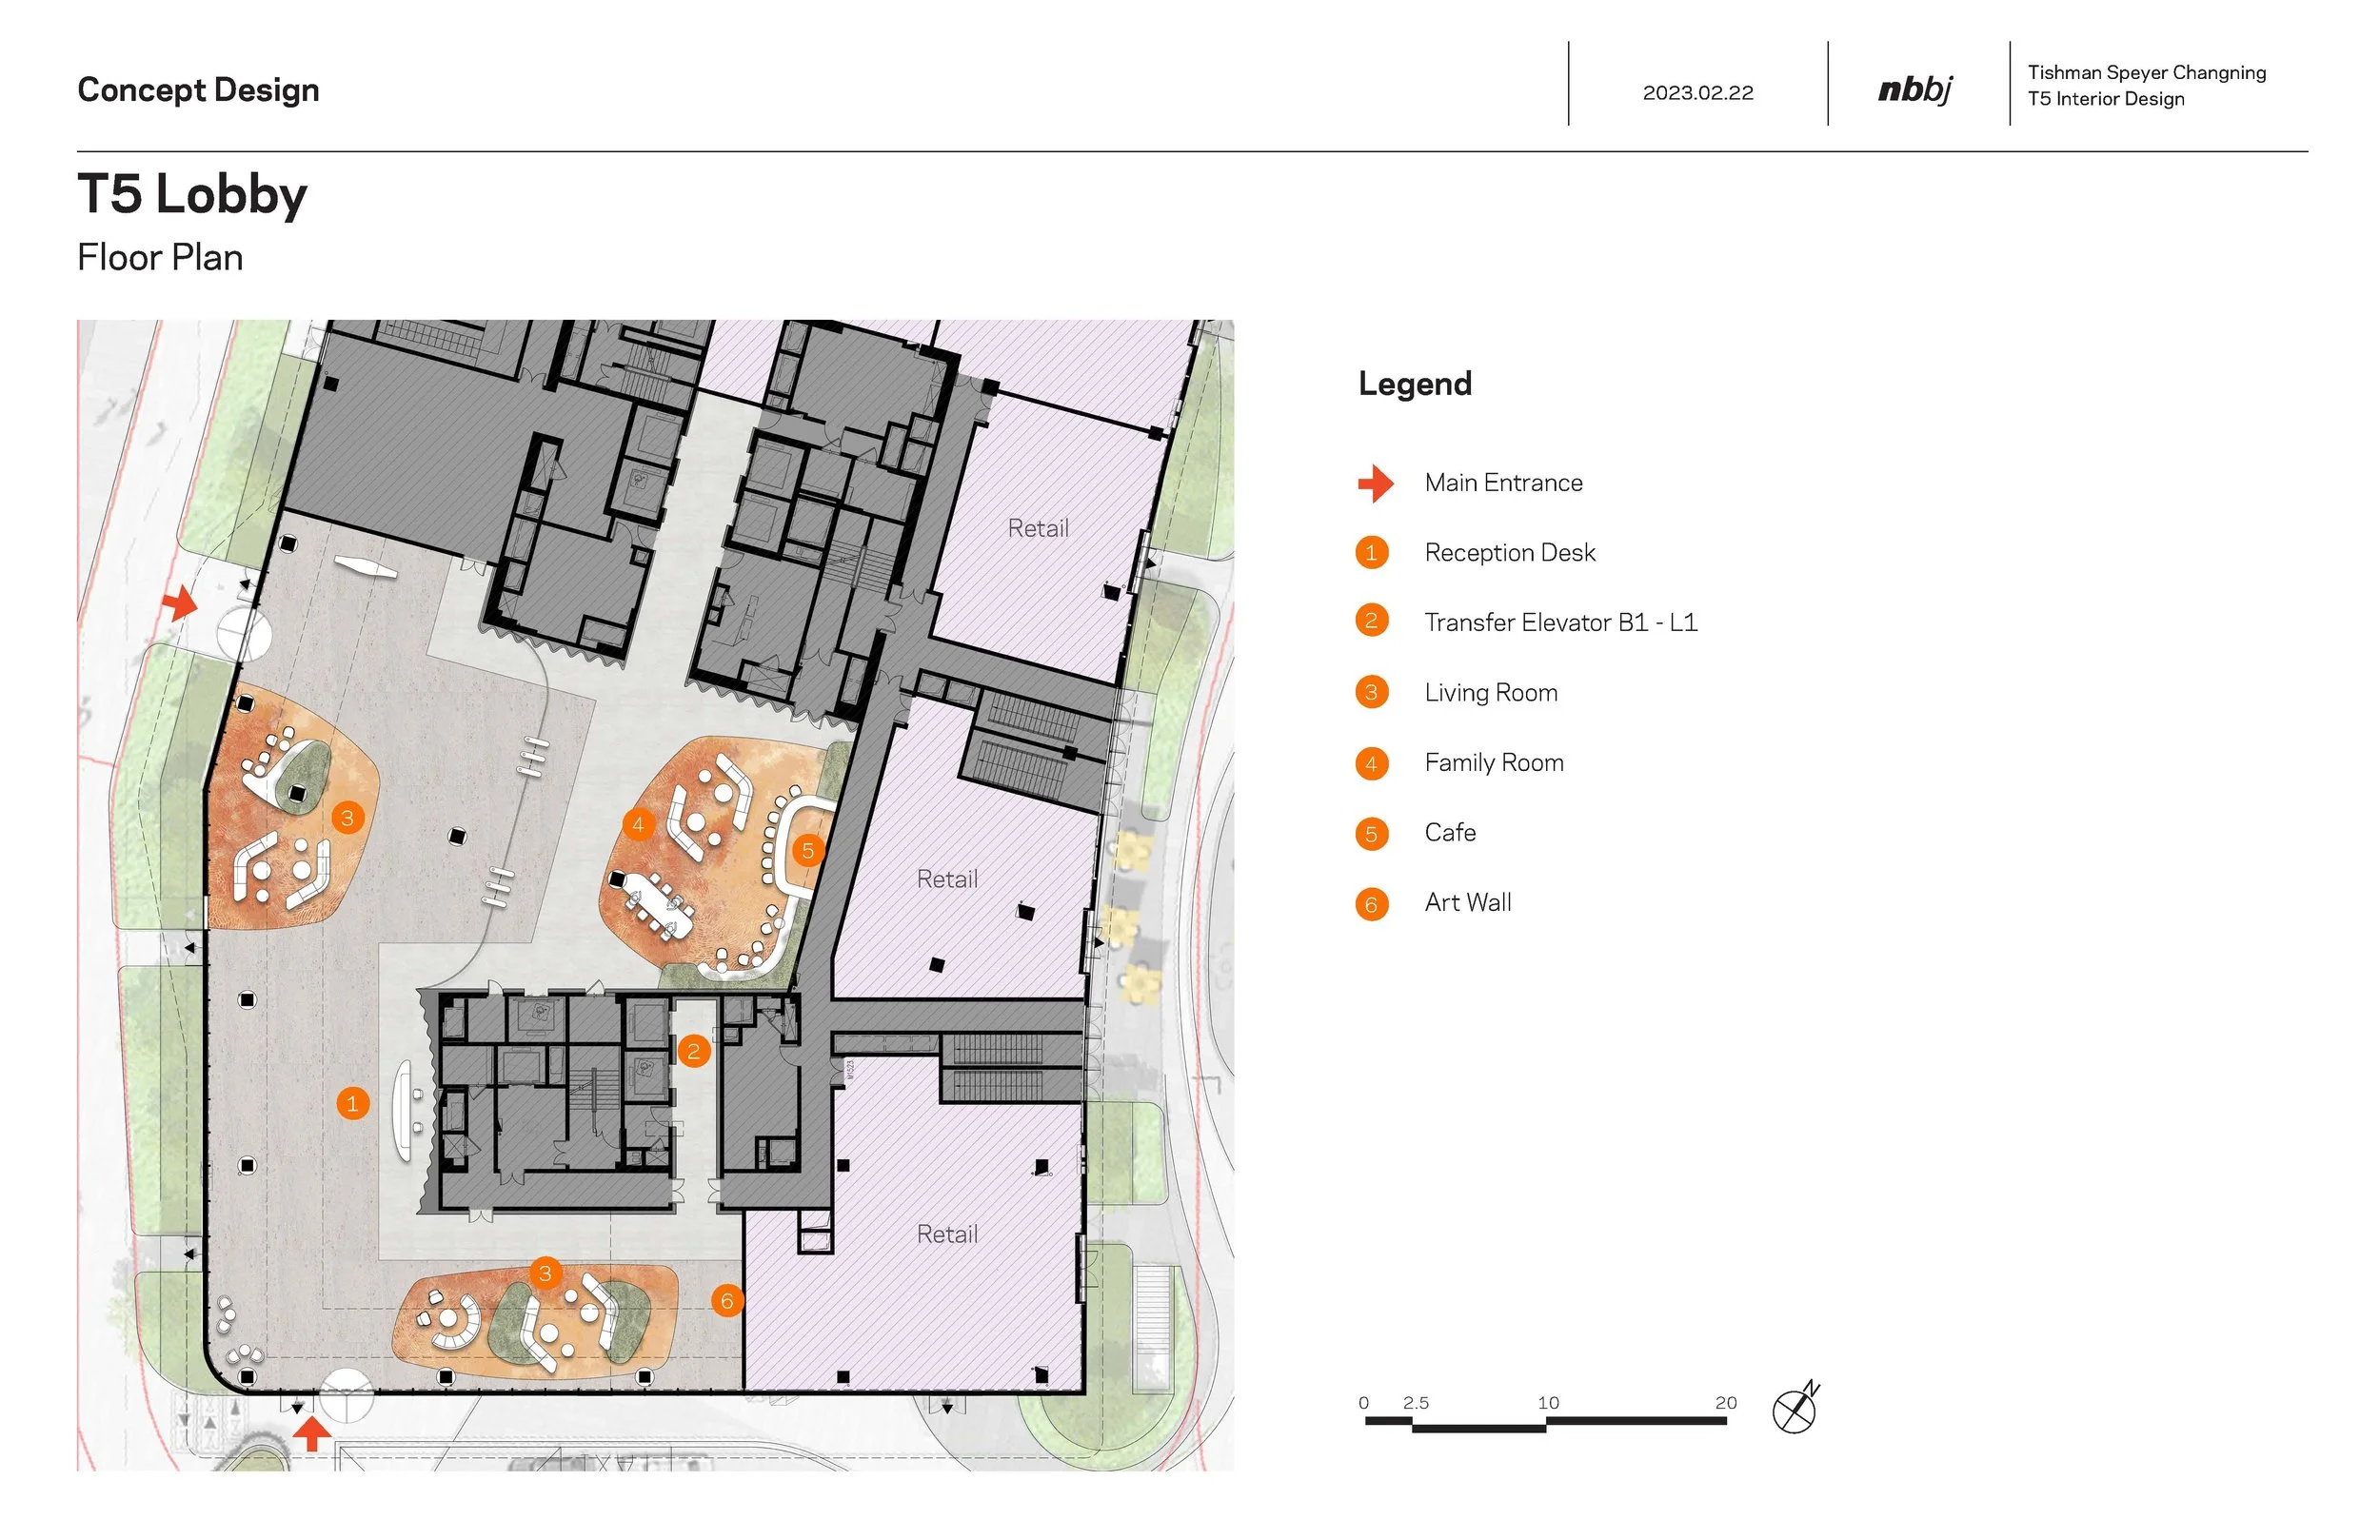Screen dimensions: 2380x1540
Task: Click the nbbj logo in the header
Action: [x=1915, y=90]
